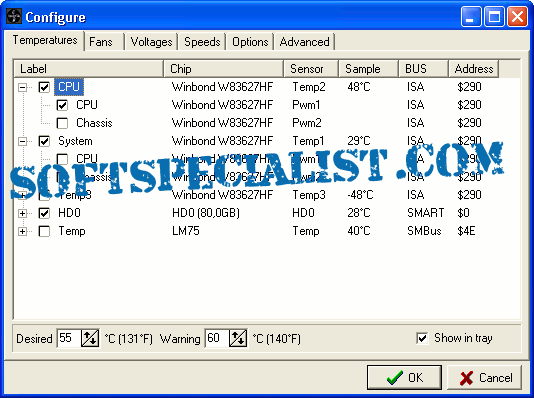
Task: Open the Voltages tab
Action: (151, 42)
